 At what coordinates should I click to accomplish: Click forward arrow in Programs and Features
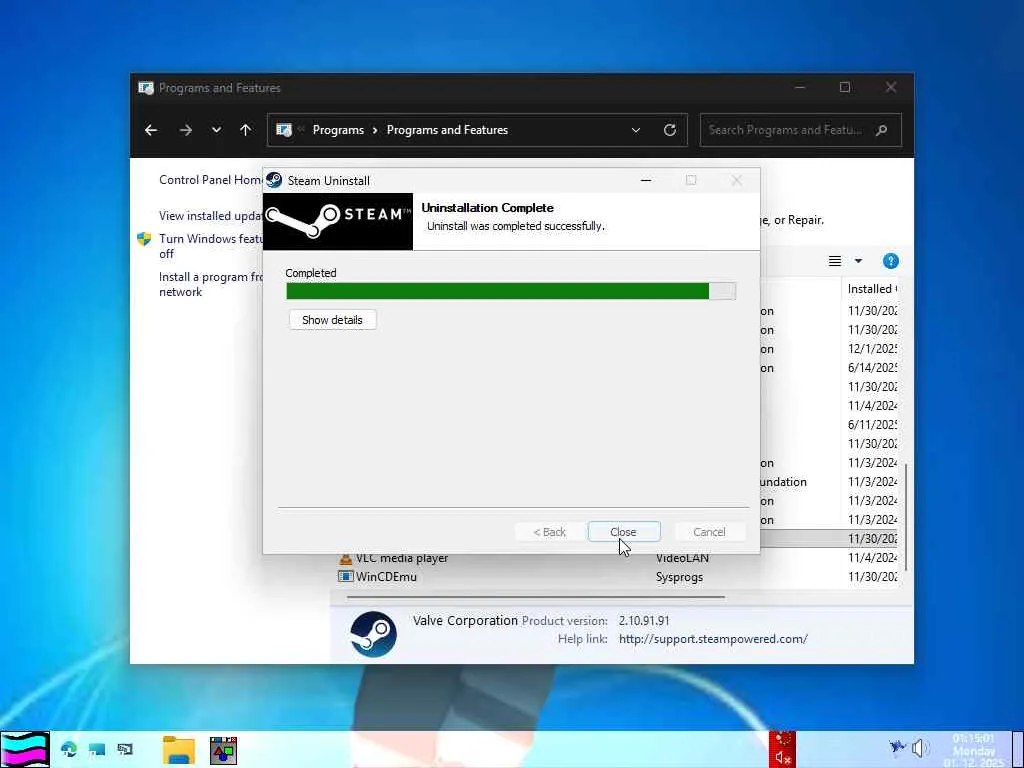185,130
